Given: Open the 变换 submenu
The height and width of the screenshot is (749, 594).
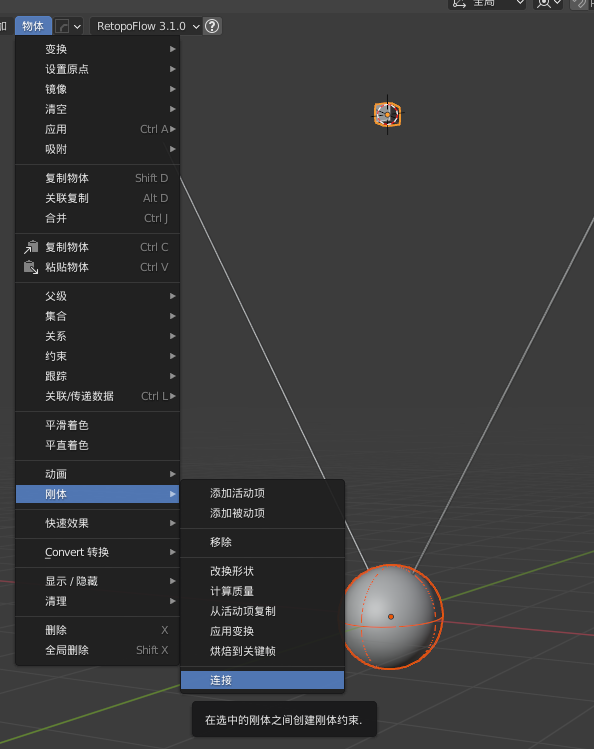Looking at the screenshot, I should click(x=97, y=49).
